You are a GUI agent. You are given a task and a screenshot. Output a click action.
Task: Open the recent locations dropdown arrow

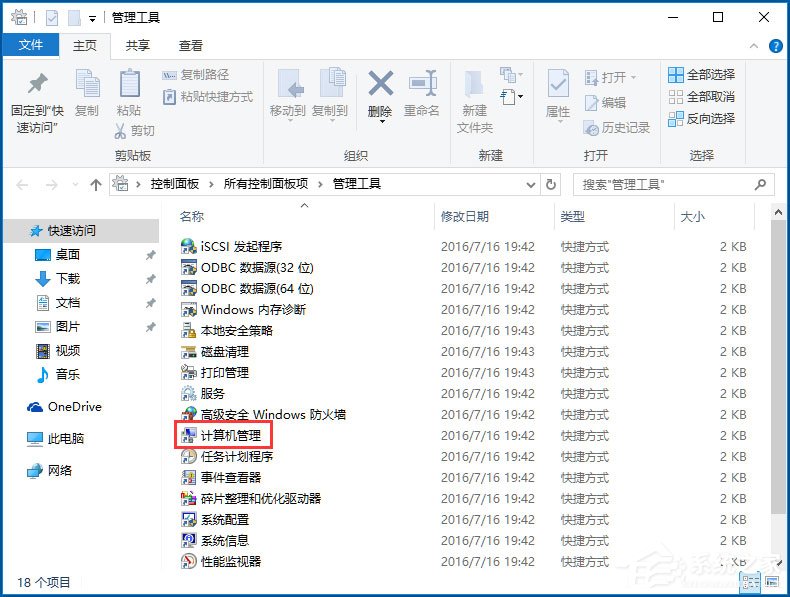75,185
